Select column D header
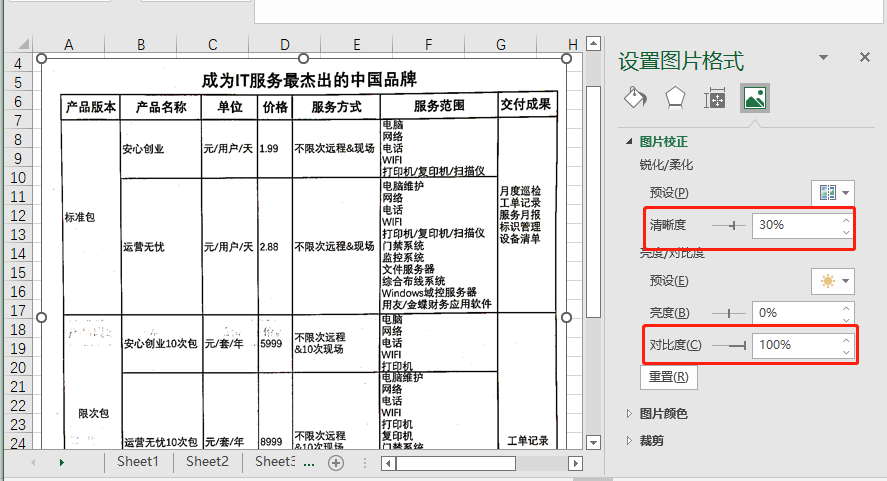The height and width of the screenshot is (481, 887). tap(284, 44)
